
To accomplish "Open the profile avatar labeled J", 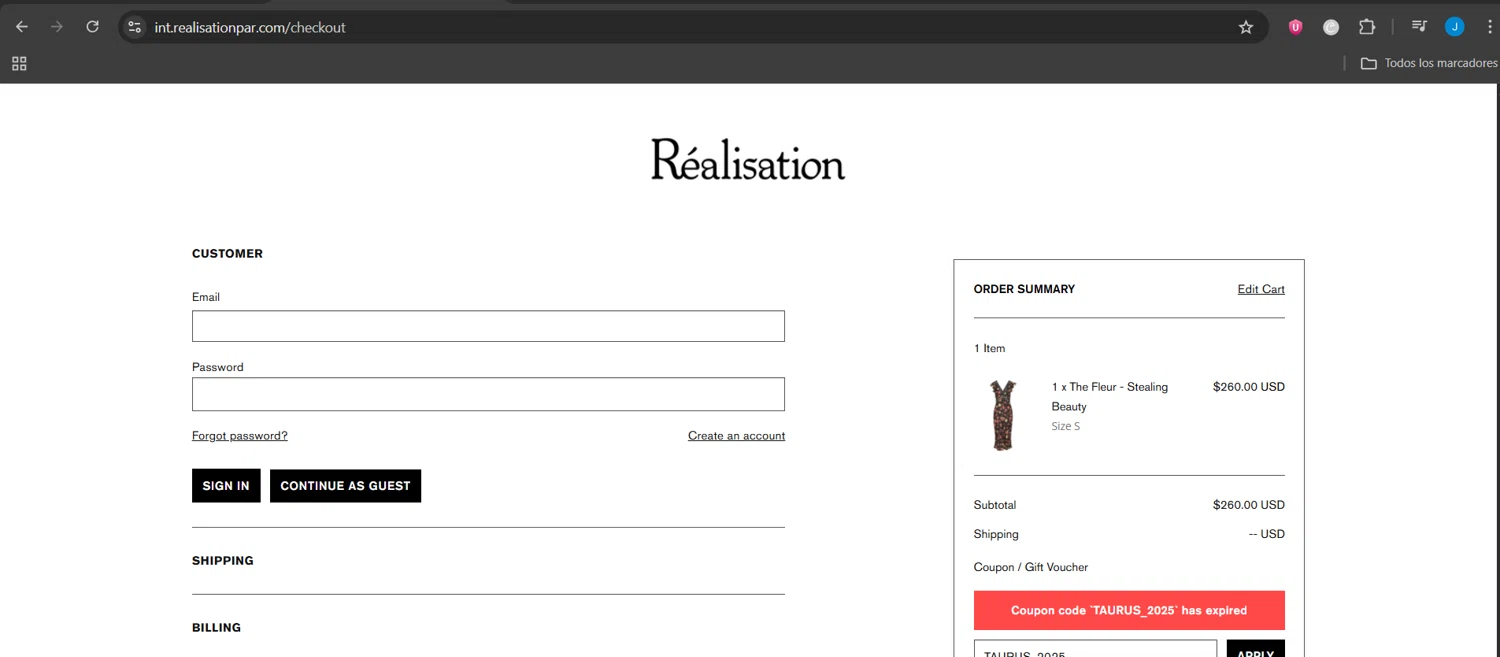I will pos(1455,27).
